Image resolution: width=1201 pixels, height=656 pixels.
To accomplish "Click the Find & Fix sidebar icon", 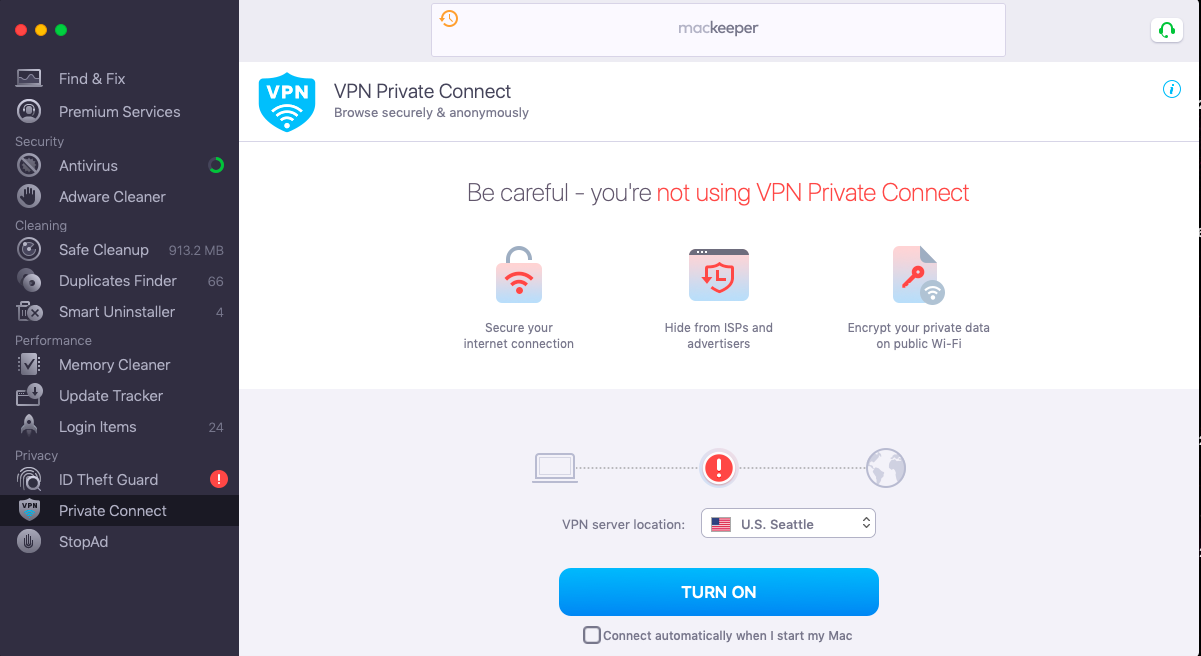I will pos(29,78).
